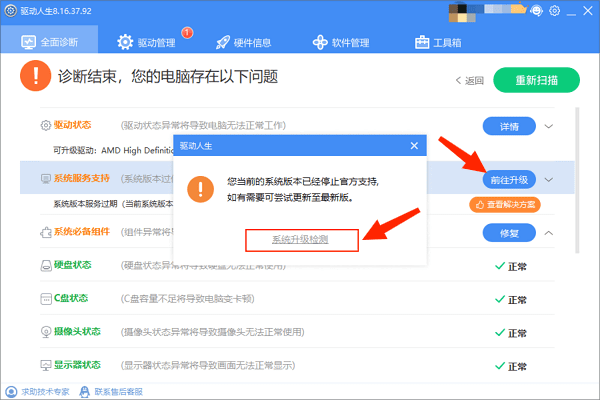Click the 求助技术专家 link at bottom
Image resolution: width=600 pixels, height=400 pixels.
[x=40, y=391]
